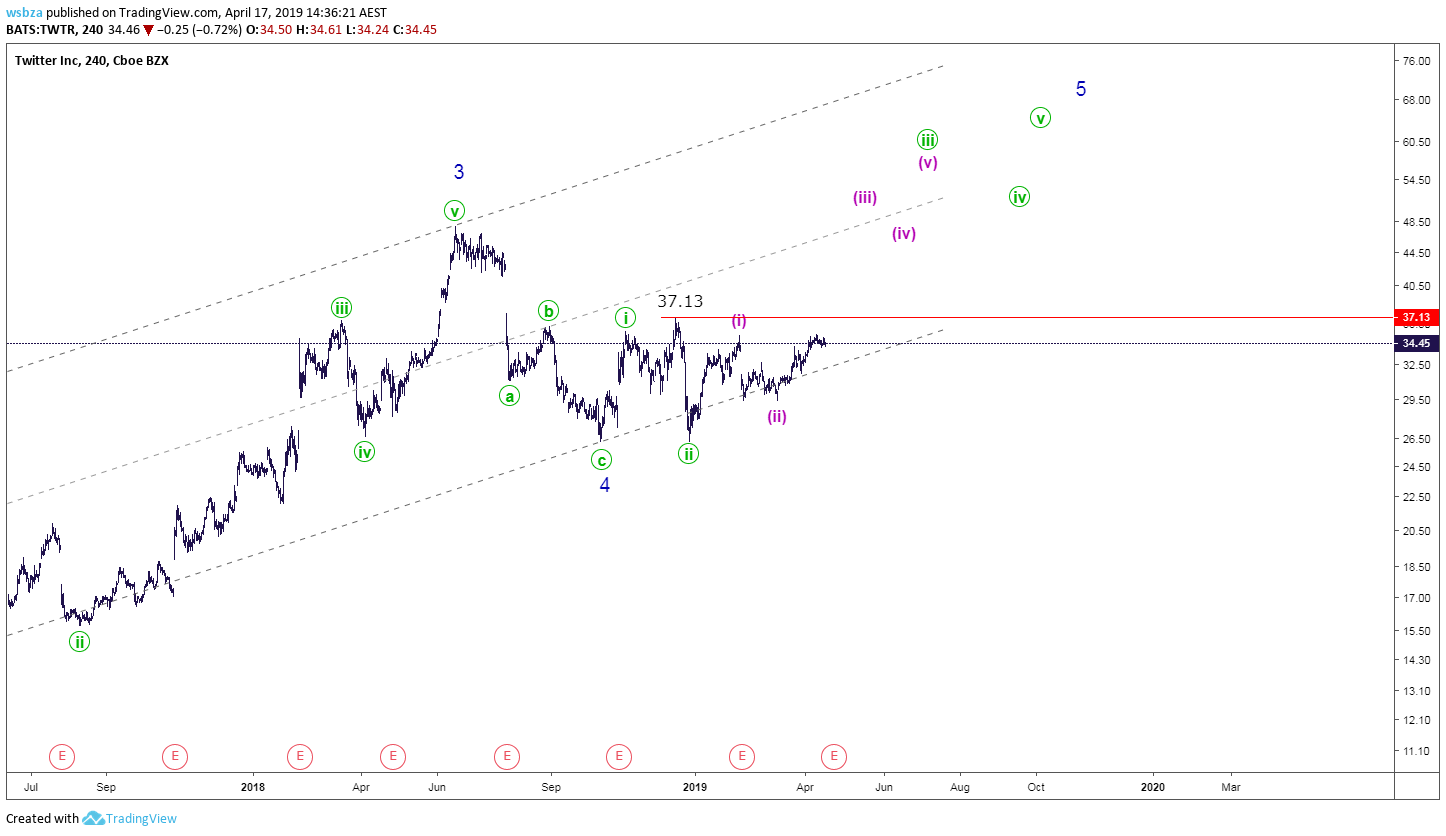Image resolution: width=1446 pixels, height=836 pixels.
Task: Select the green circled 'c' wave label
Action: (601, 460)
